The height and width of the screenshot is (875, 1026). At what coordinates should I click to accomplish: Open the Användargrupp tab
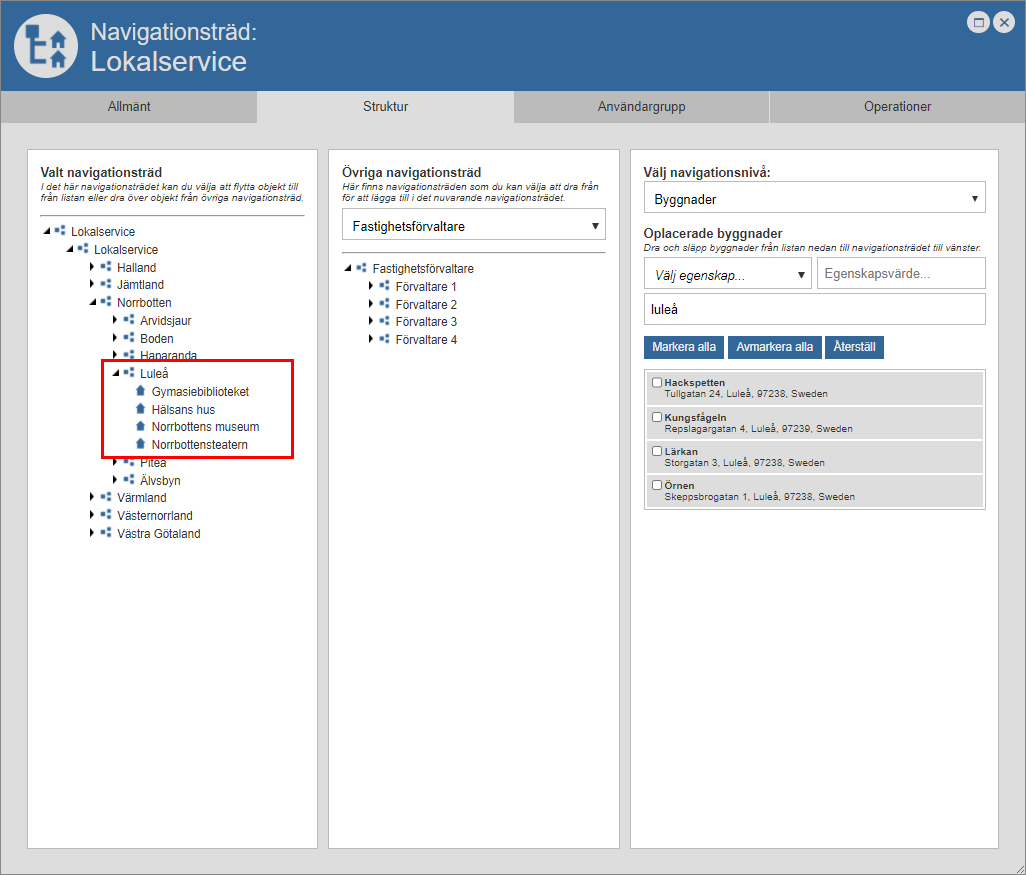click(641, 107)
